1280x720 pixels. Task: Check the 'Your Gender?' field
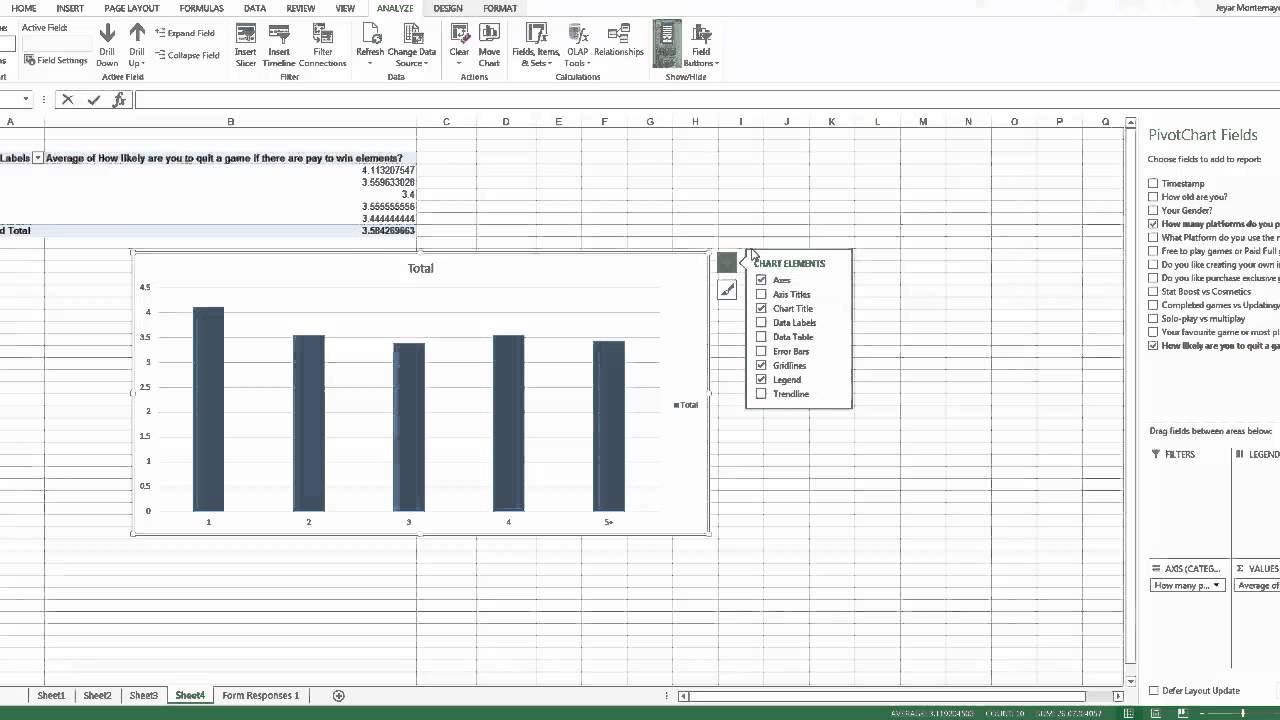click(1153, 210)
